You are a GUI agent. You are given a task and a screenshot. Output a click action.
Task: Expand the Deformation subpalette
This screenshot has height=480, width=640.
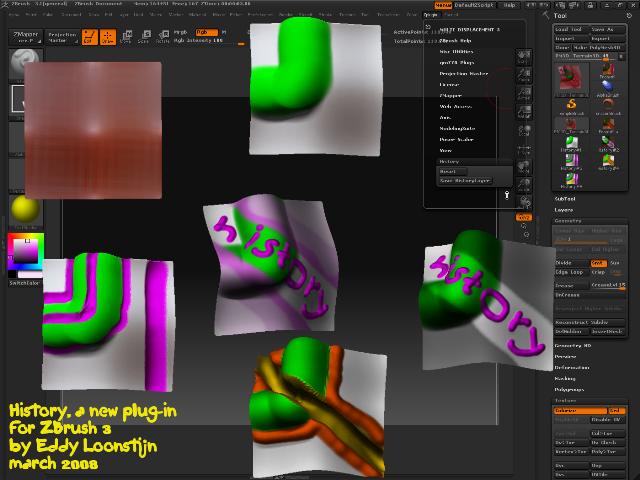(x=571, y=368)
